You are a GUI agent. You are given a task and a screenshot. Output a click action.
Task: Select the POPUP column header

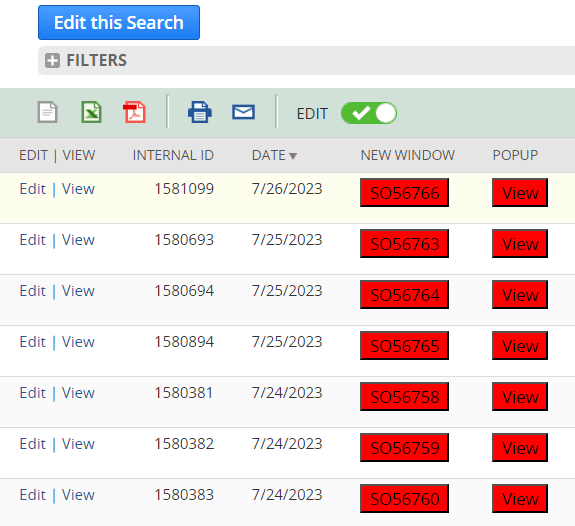click(515, 155)
